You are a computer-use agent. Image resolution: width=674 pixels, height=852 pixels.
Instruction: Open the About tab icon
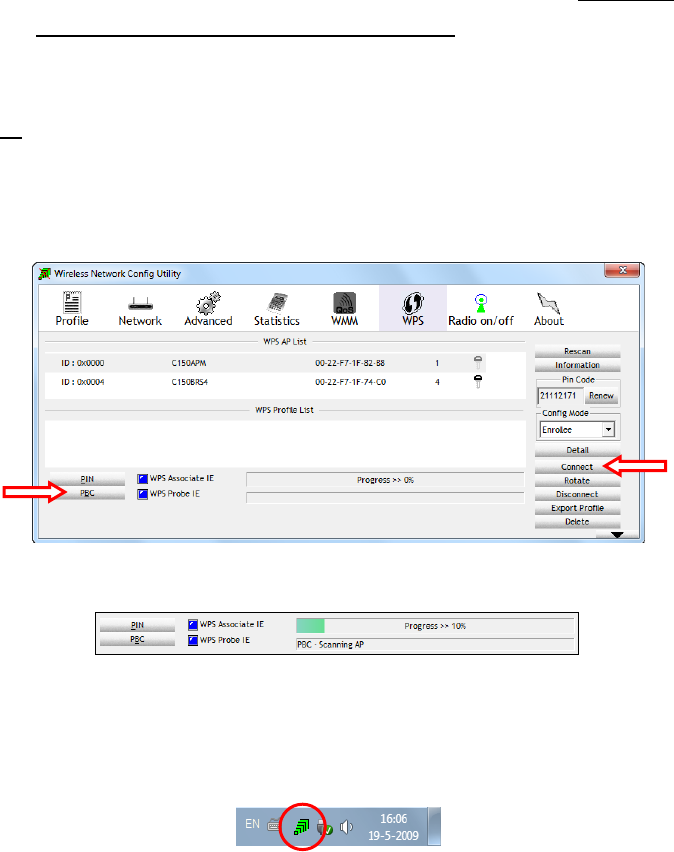tap(548, 303)
